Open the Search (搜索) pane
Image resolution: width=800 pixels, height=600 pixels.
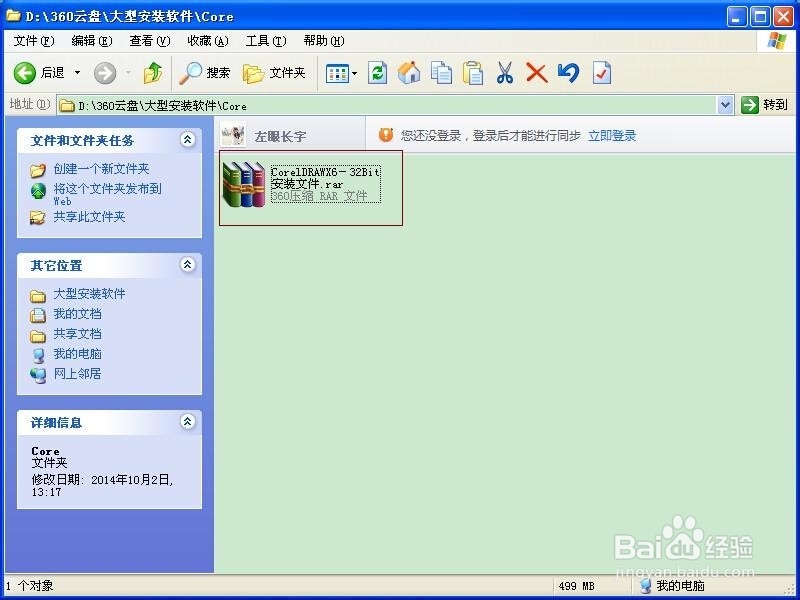205,73
